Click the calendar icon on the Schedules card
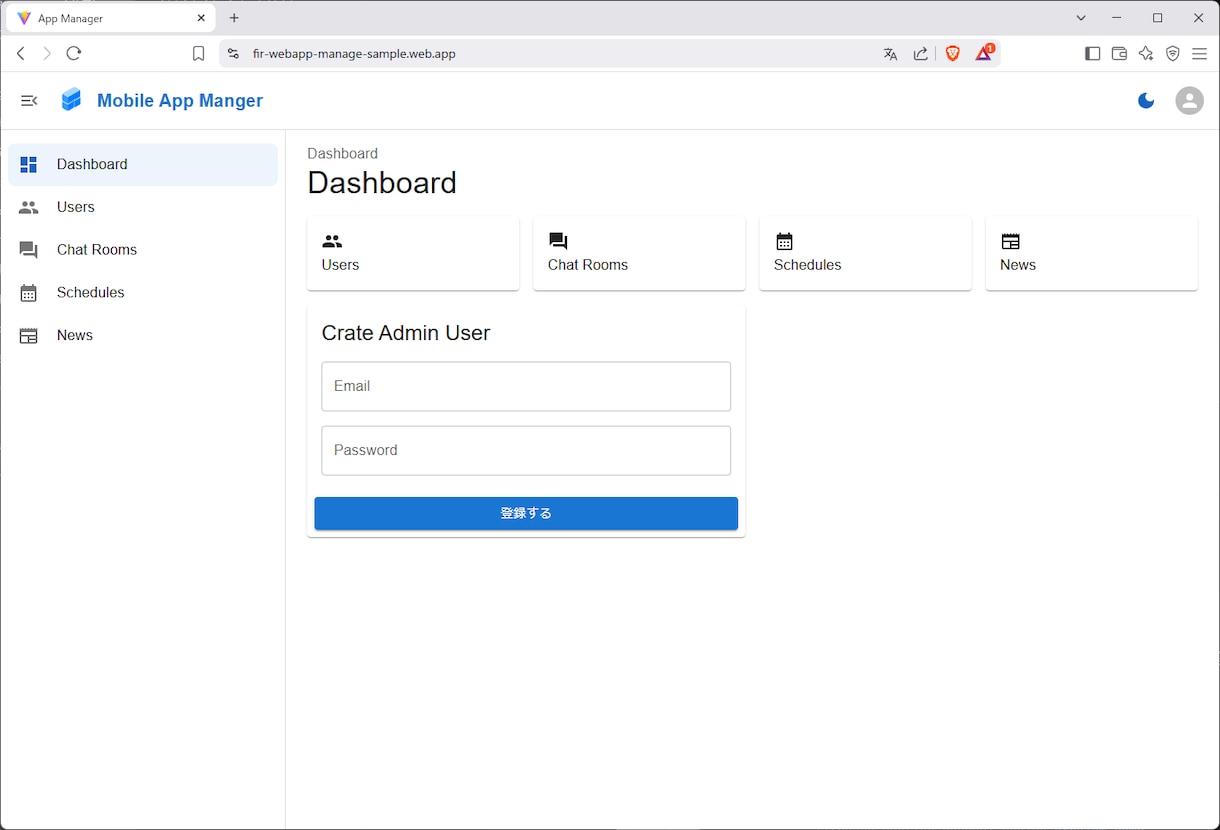 [784, 241]
